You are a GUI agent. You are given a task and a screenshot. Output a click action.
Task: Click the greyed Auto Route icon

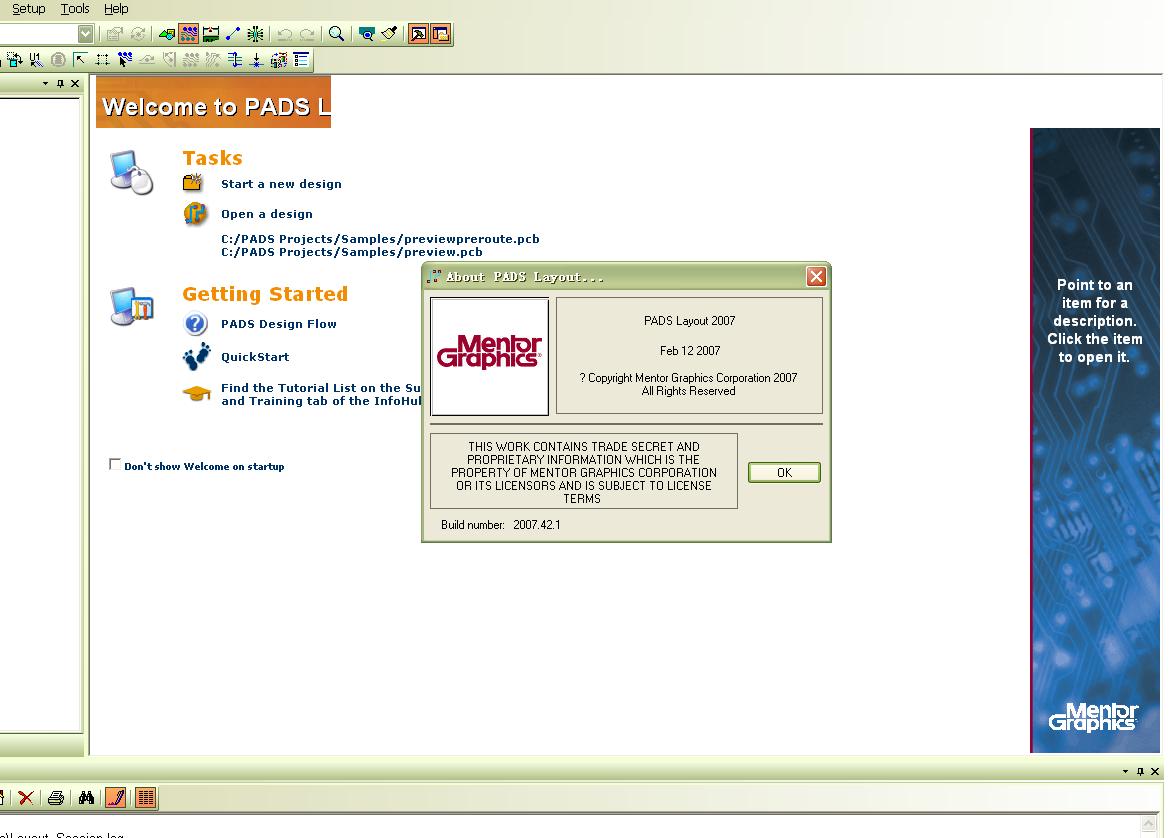click(x=170, y=60)
